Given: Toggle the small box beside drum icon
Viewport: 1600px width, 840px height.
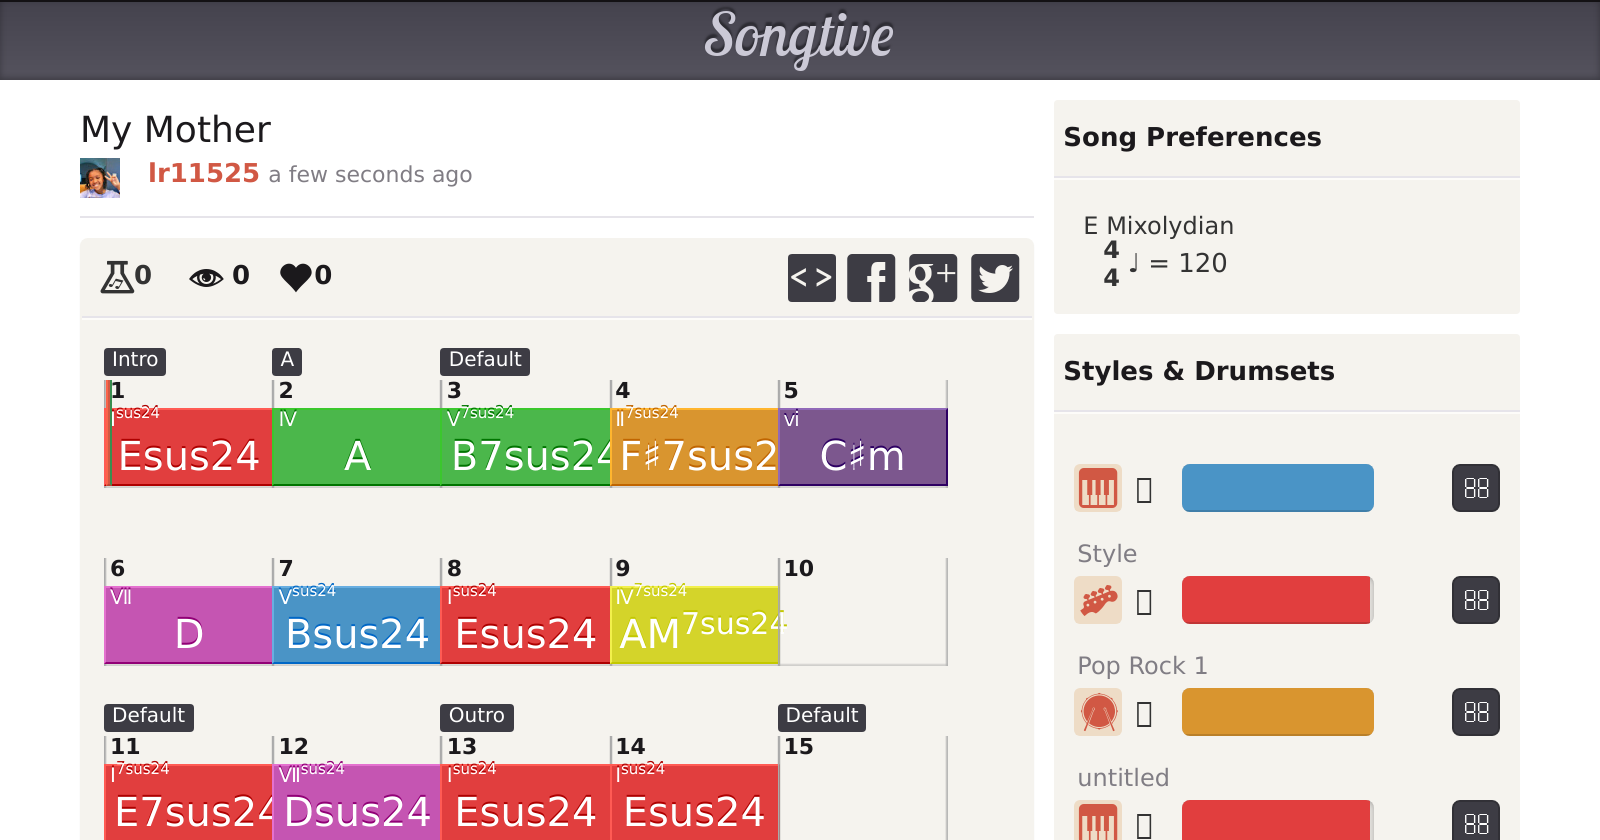Looking at the screenshot, I should [1145, 714].
